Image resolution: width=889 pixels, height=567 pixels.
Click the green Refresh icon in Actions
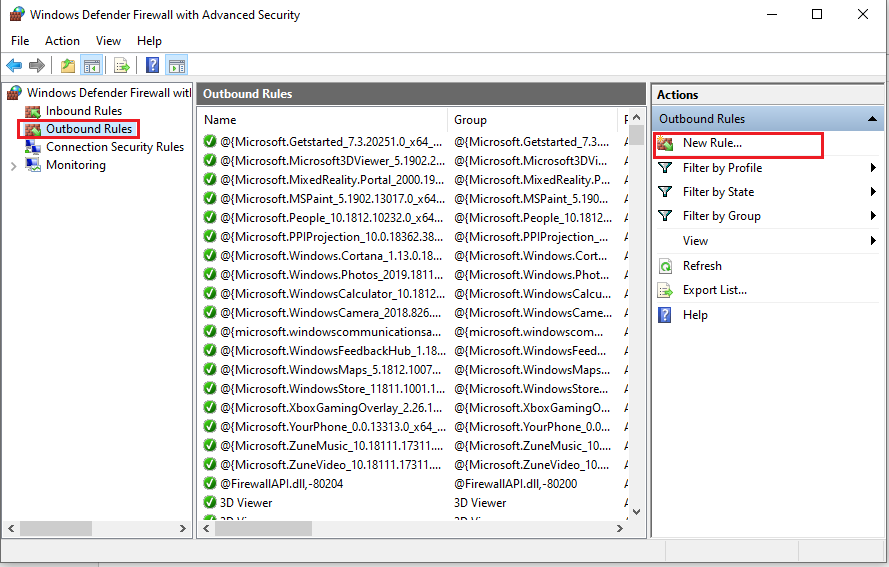(665, 266)
